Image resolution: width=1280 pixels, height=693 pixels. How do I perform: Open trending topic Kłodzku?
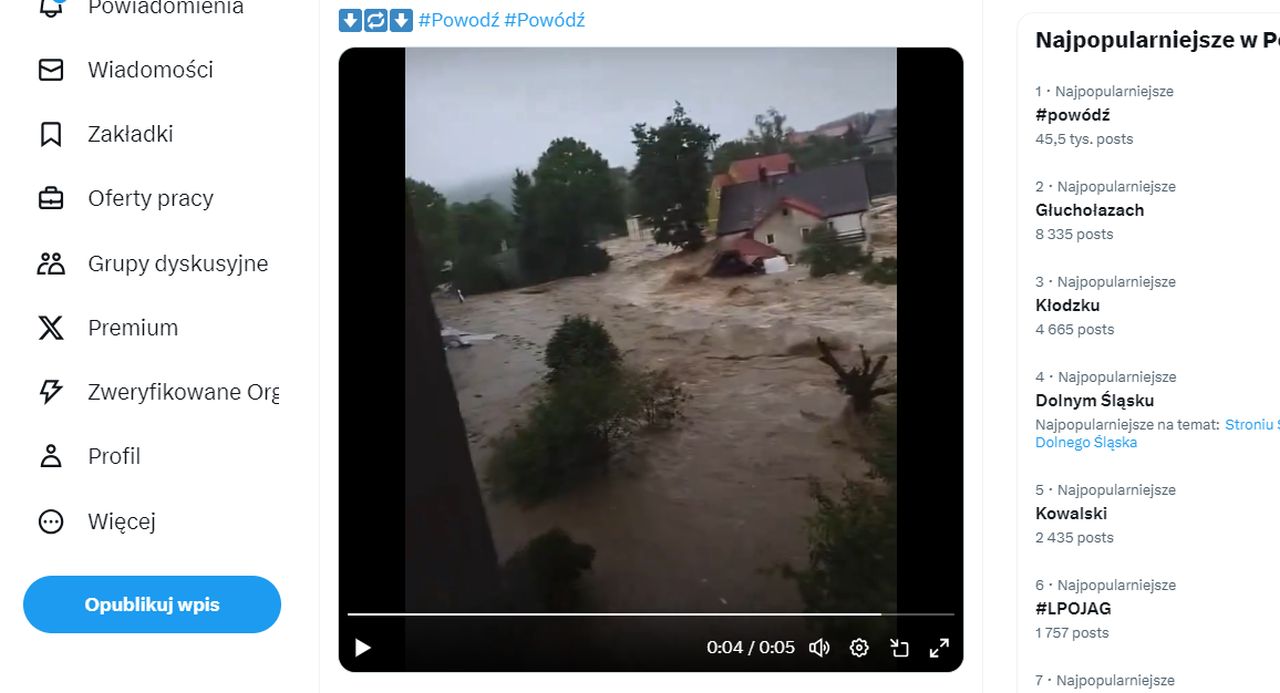(x=1067, y=305)
